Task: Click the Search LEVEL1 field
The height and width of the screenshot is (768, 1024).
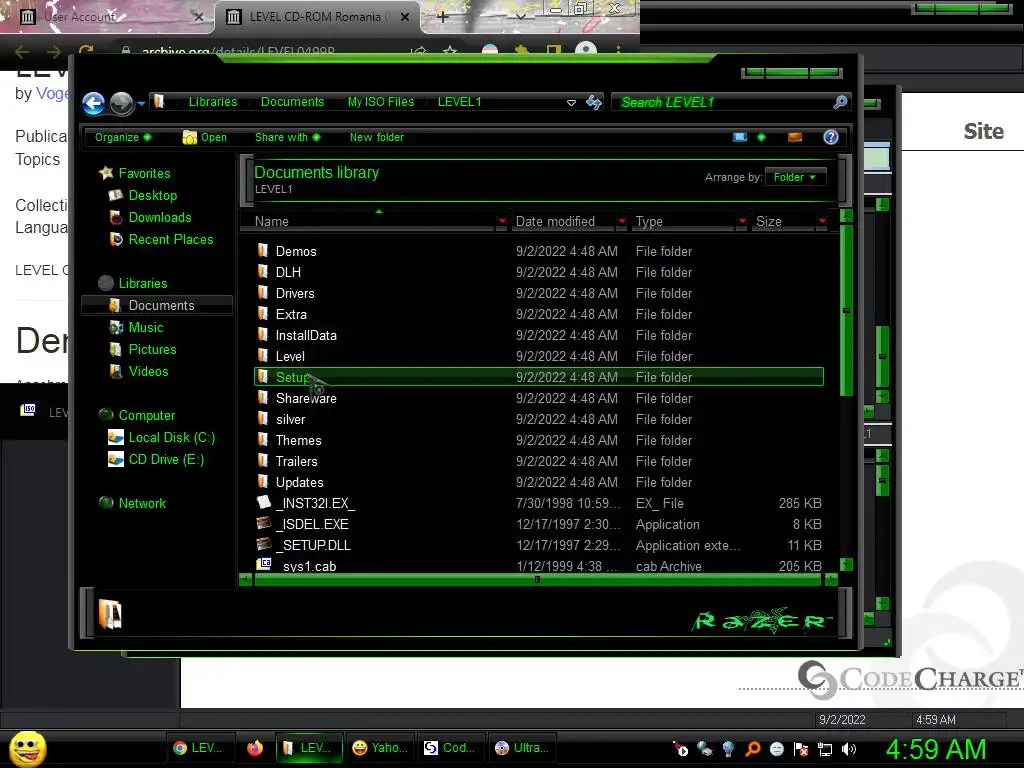Action: (723, 103)
